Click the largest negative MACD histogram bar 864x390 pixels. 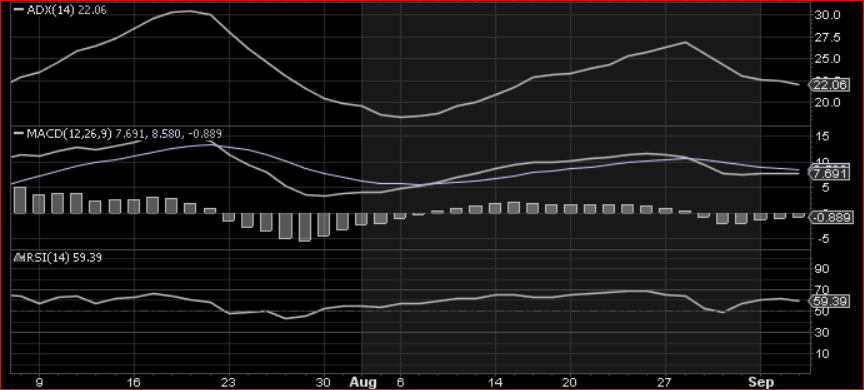[304, 227]
